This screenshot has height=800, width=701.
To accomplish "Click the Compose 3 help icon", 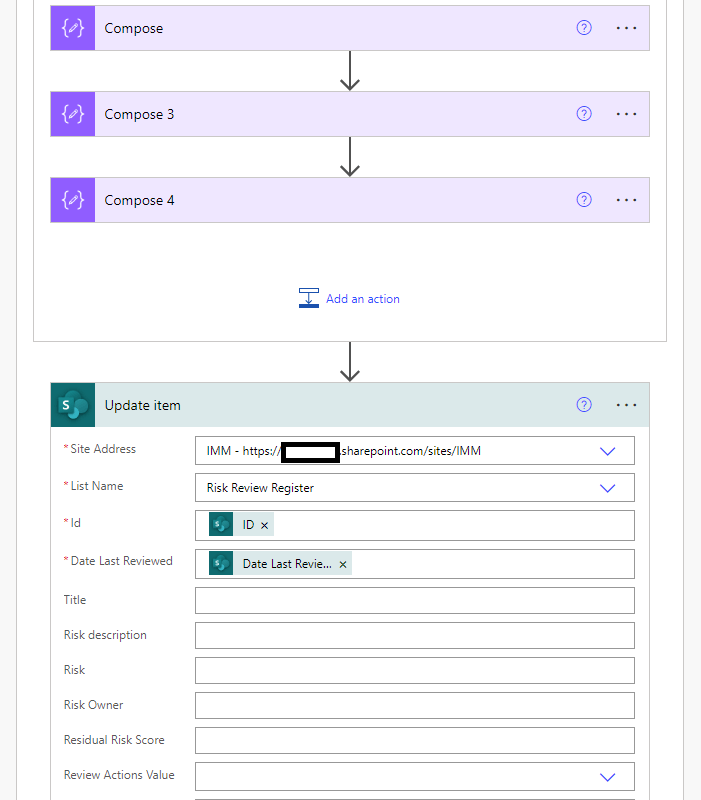I will click(584, 113).
